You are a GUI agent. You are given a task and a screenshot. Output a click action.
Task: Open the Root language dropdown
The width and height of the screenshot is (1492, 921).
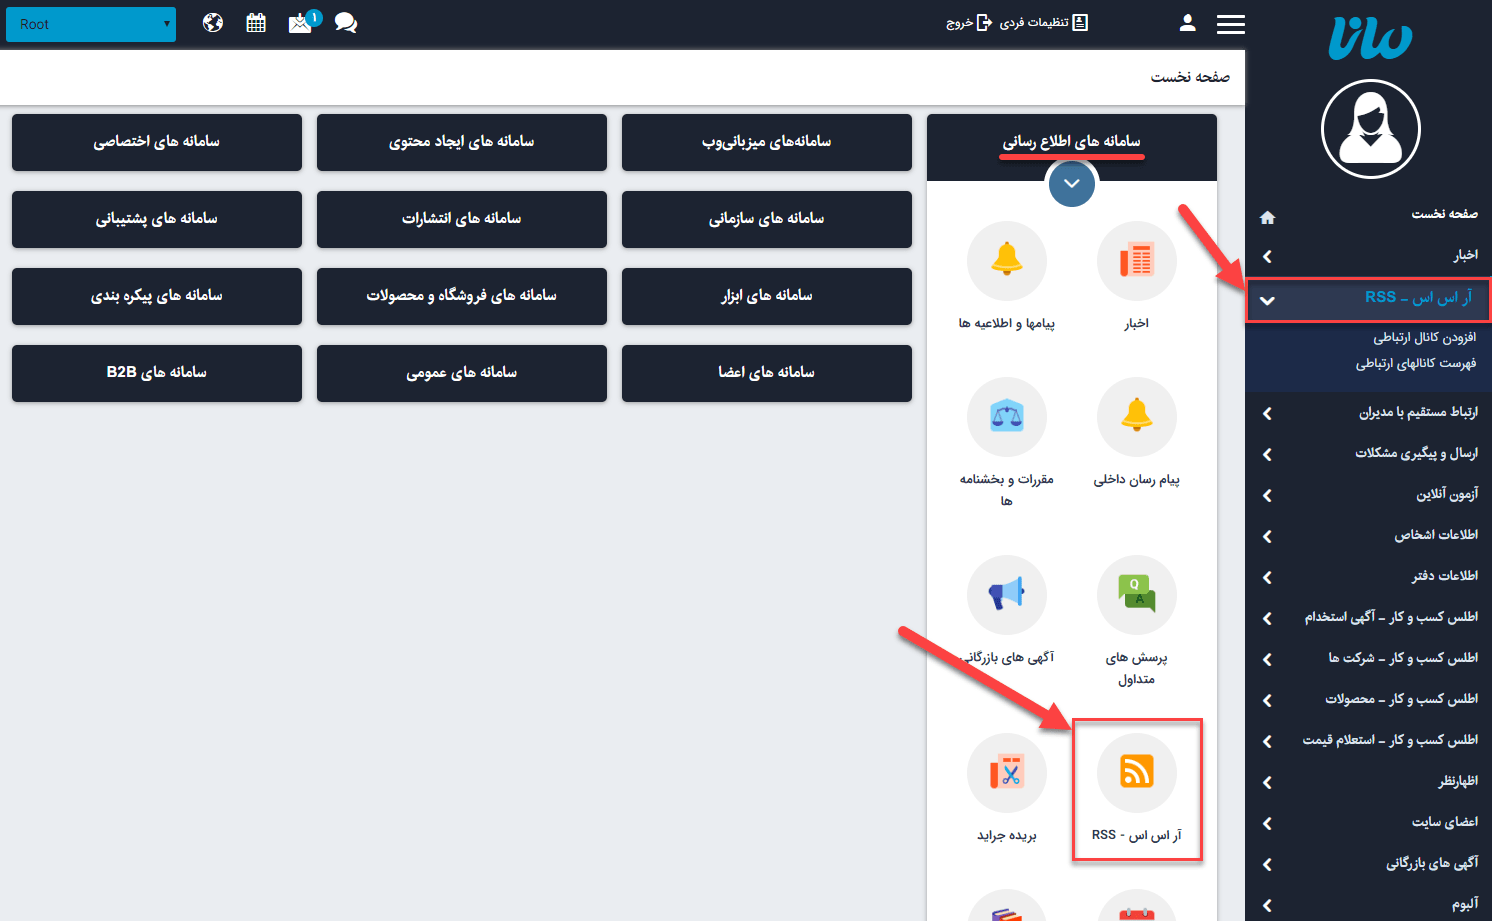90,23
